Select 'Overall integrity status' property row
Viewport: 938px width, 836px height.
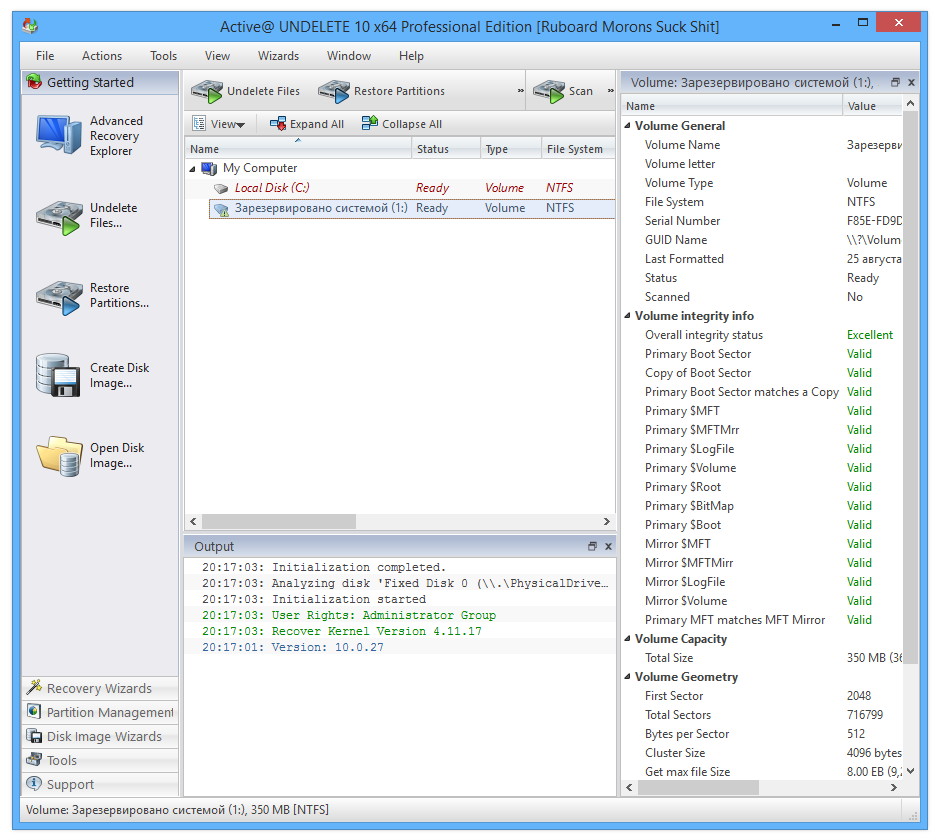click(762, 335)
